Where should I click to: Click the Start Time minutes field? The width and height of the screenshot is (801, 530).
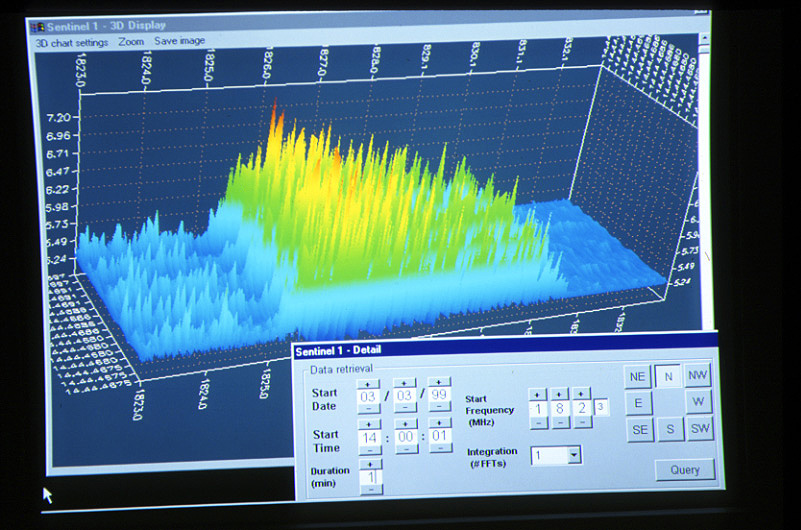404,437
